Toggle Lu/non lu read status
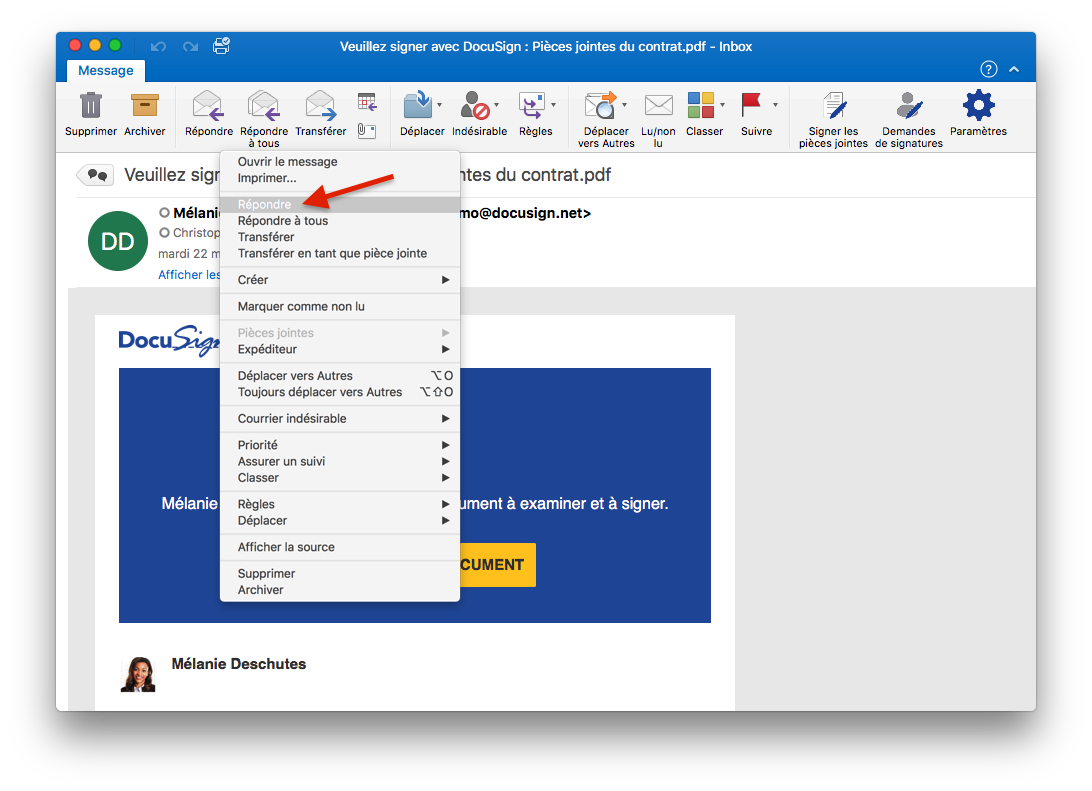 point(658,106)
